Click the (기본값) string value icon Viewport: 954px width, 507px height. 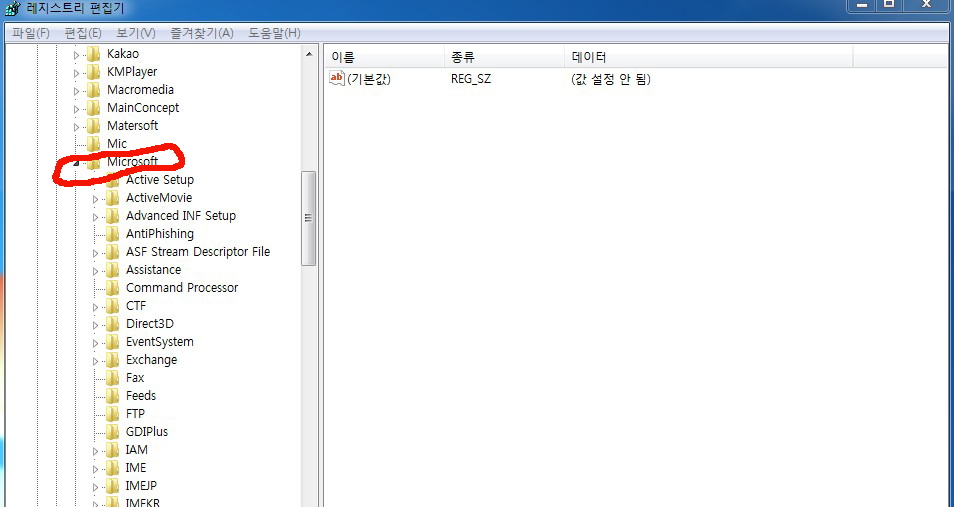pyautogui.click(x=337, y=79)
